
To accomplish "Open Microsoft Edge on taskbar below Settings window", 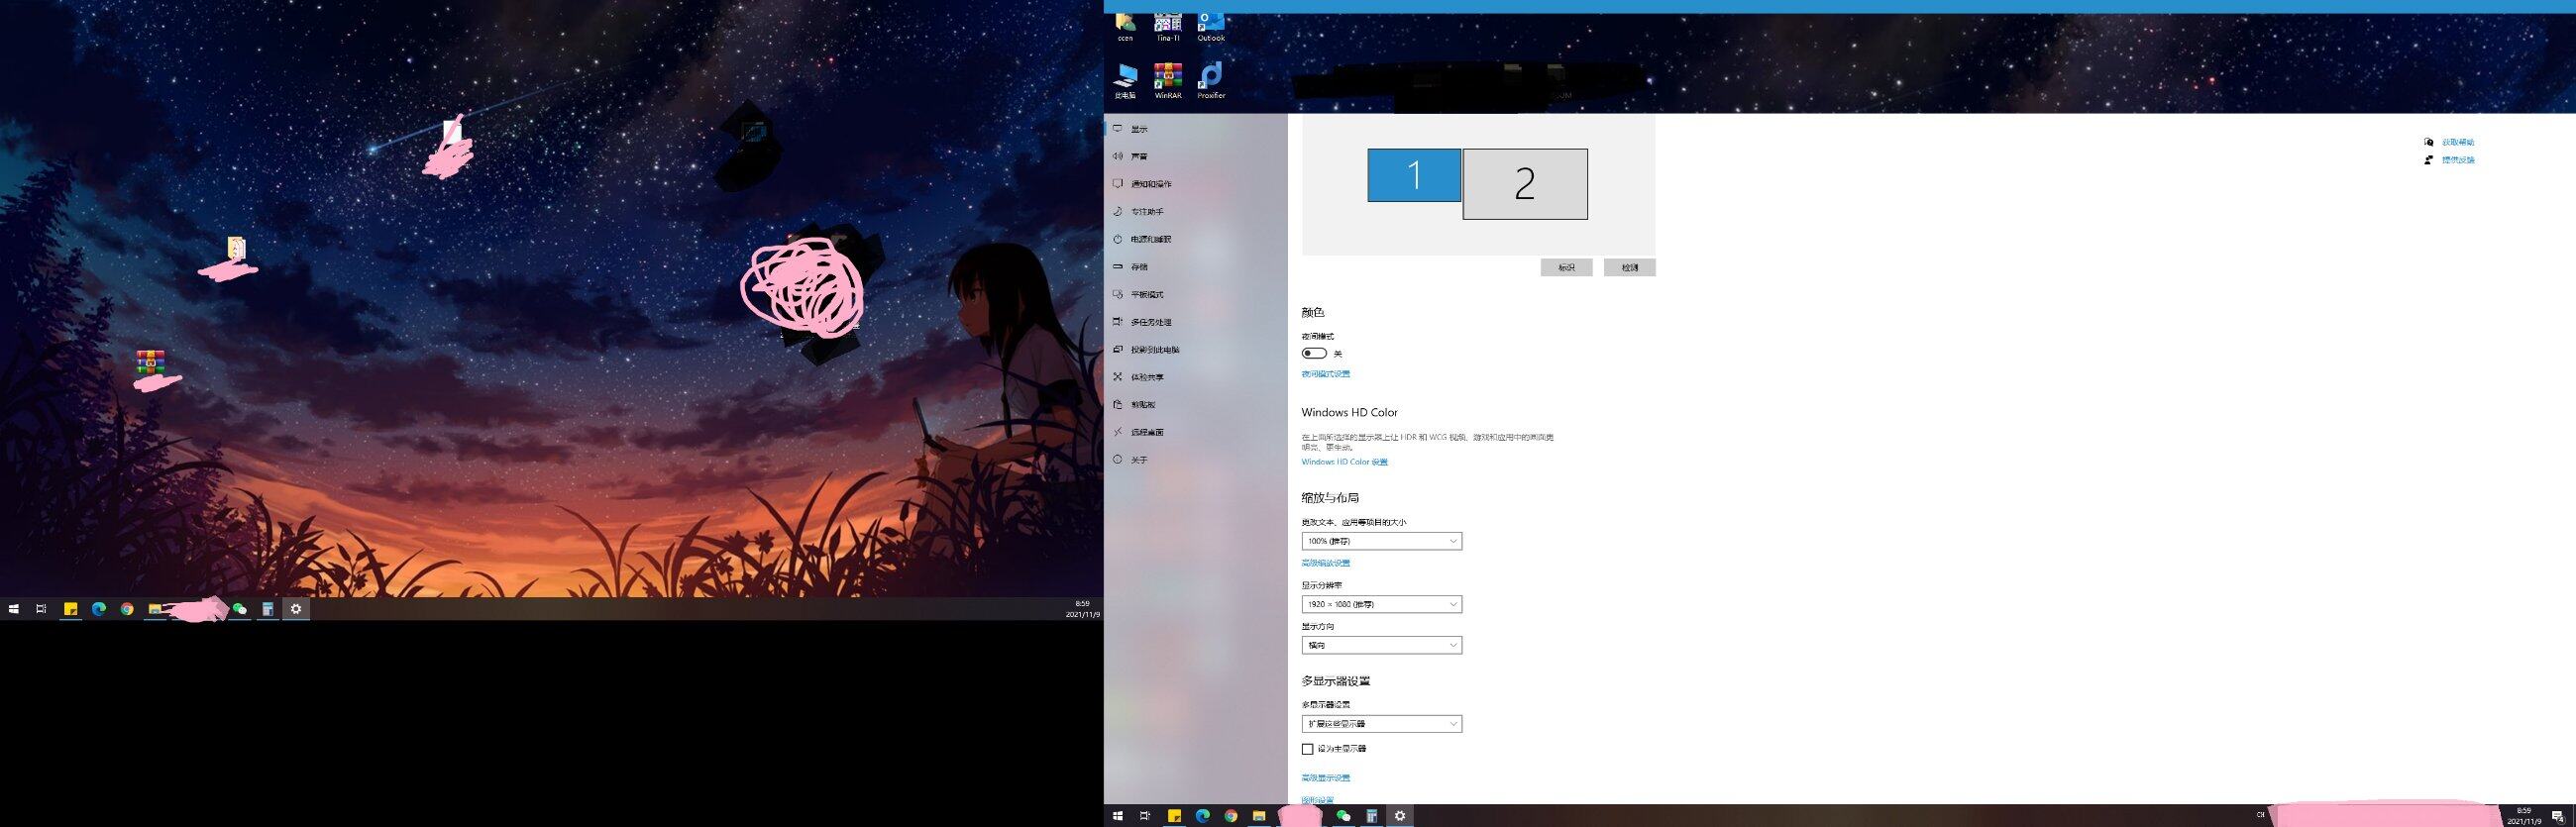I will 1203,816.
